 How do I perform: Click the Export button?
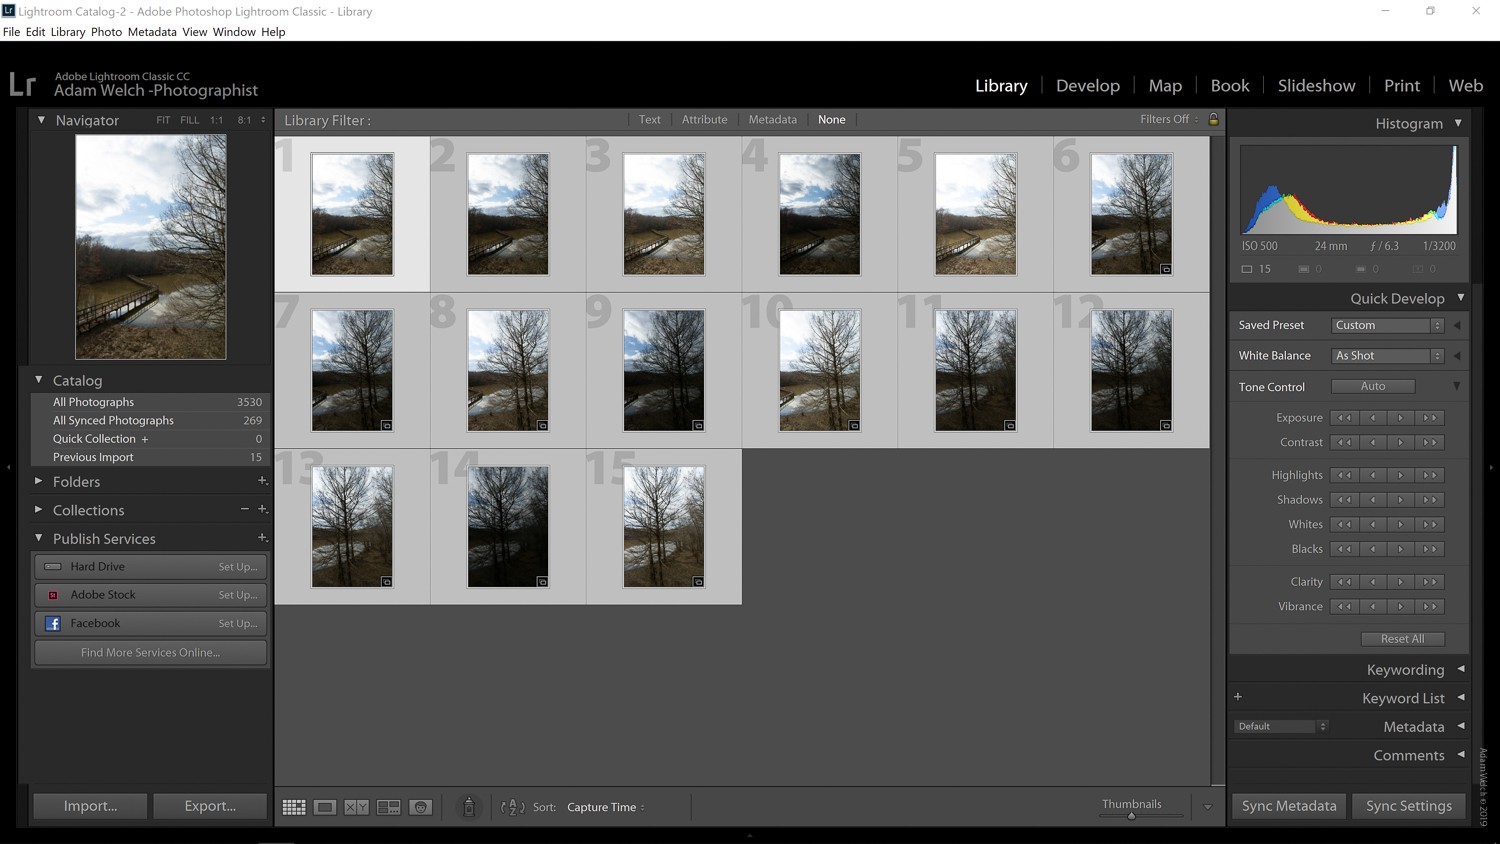pos(210,806)
